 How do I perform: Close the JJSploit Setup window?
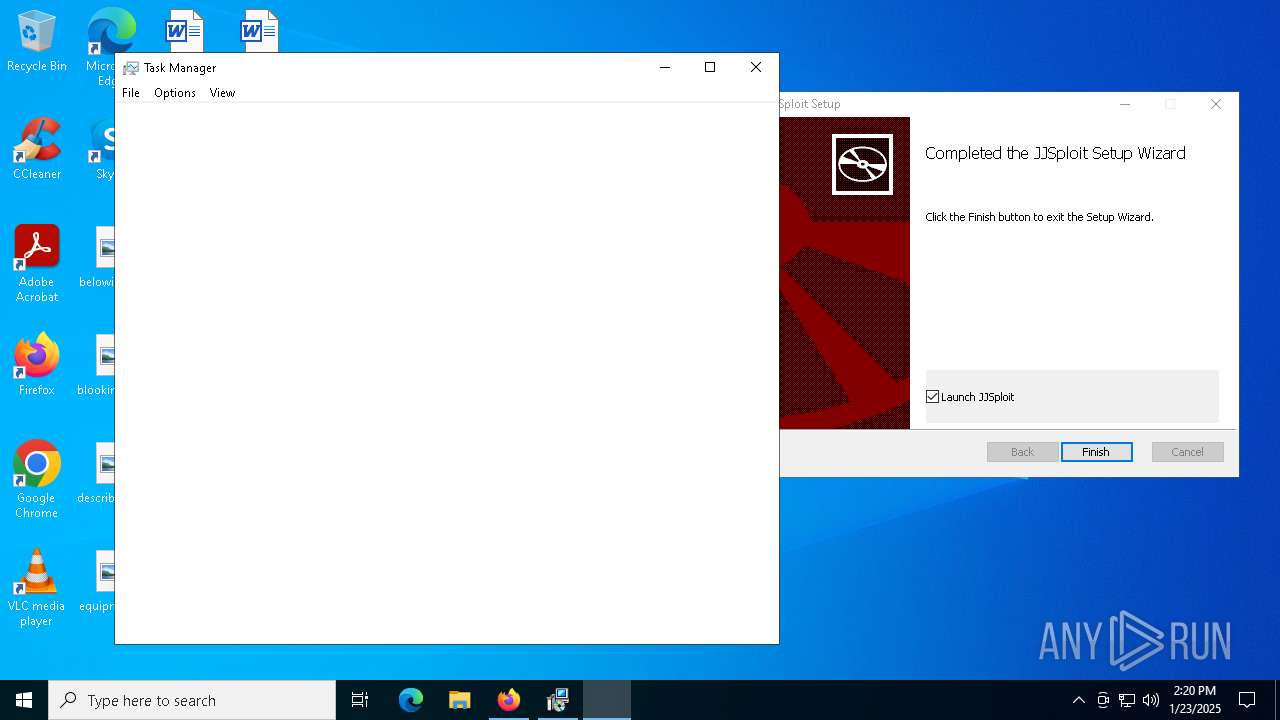pyautogui.click(x=1216, y=104)
